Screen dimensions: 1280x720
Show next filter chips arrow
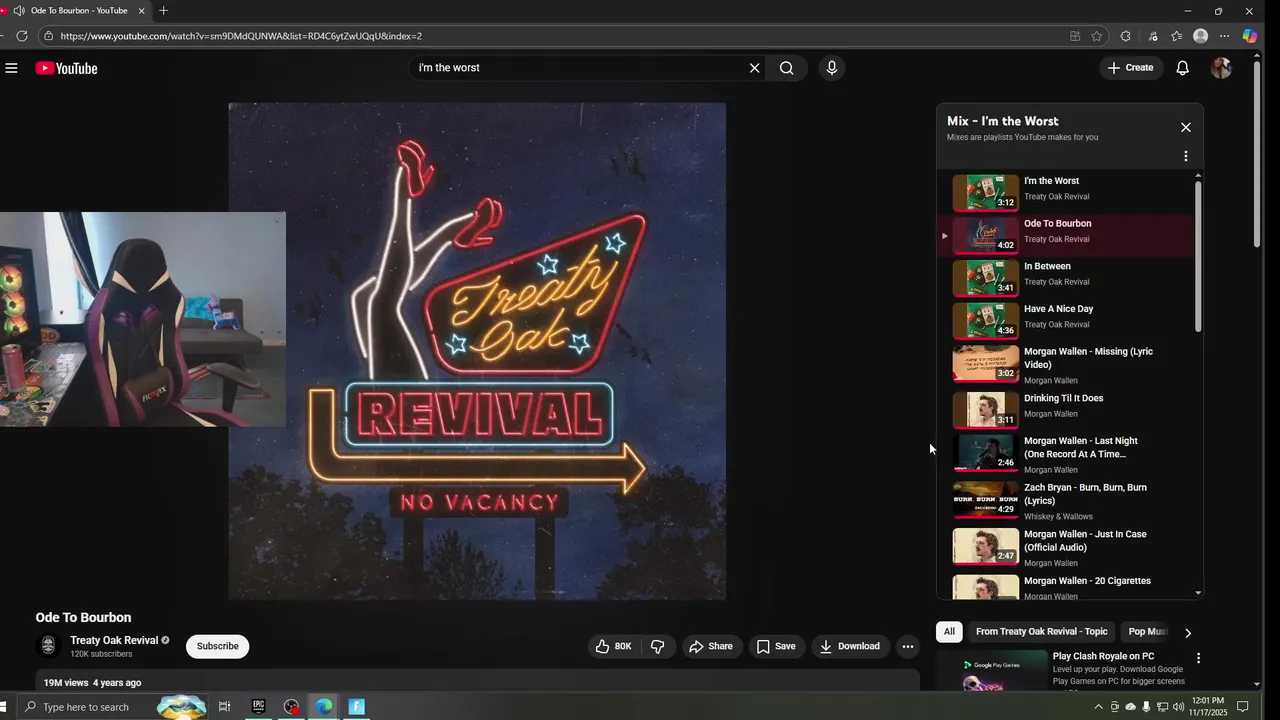(x=1187, y=633)
